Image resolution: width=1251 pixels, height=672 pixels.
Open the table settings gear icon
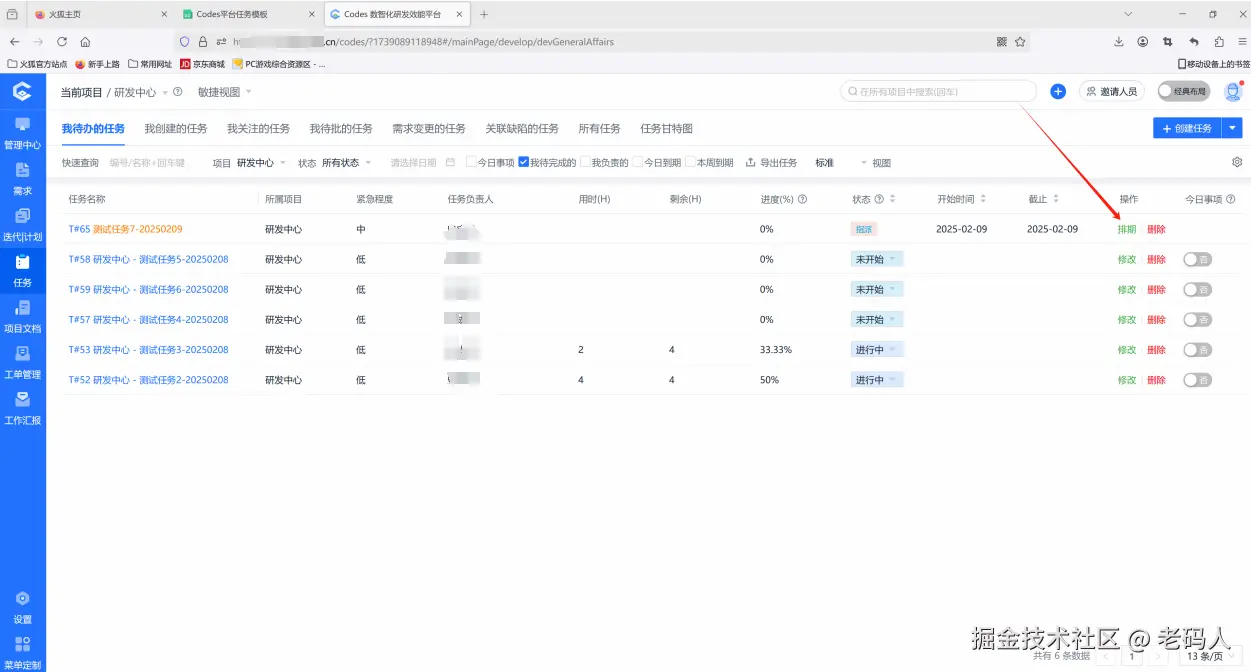[1237, 162]
